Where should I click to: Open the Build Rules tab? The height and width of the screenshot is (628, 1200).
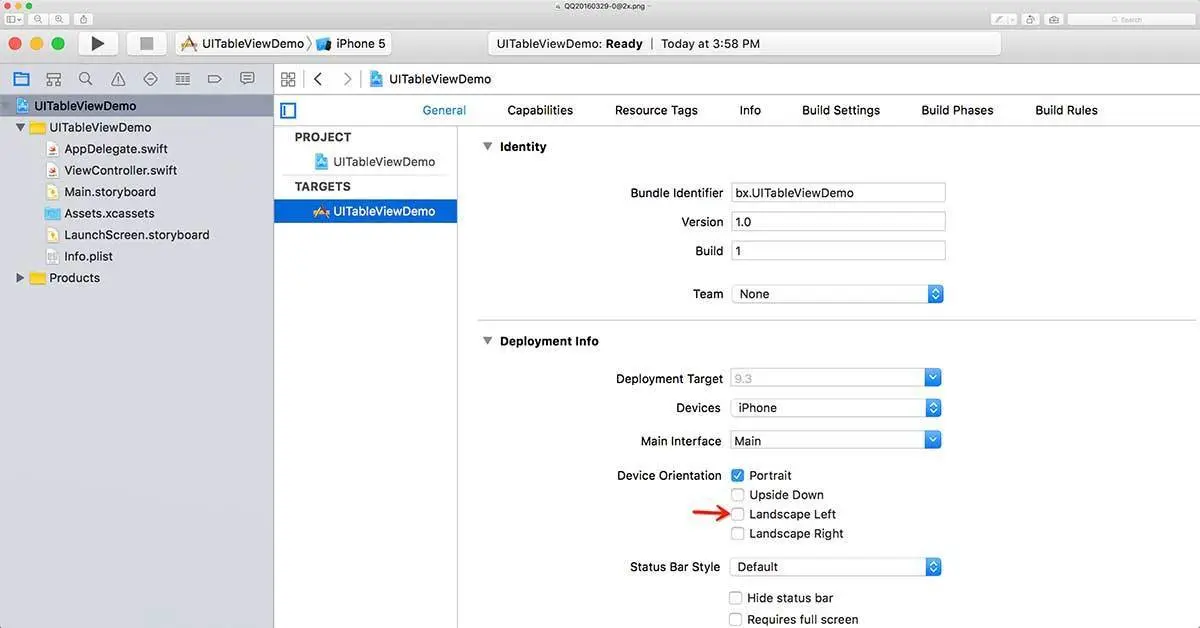[x=1066, y=110]
